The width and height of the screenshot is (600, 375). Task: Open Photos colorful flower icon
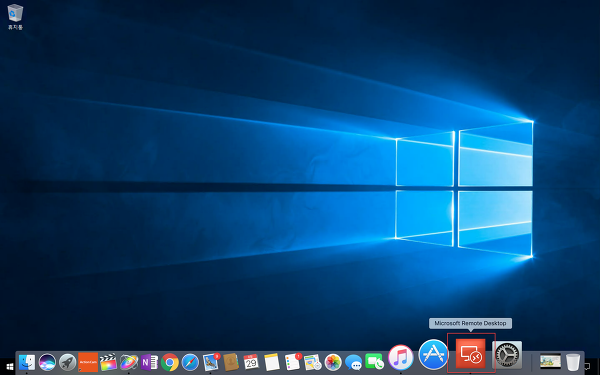pyautogui.click(x=333, y=362)
